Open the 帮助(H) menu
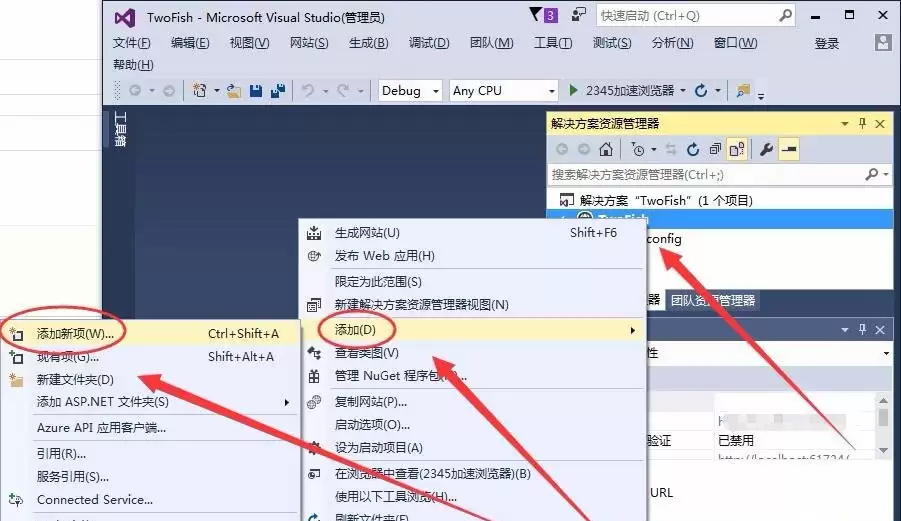The width and height of the screenshot is (901, 521). [133, 64]
